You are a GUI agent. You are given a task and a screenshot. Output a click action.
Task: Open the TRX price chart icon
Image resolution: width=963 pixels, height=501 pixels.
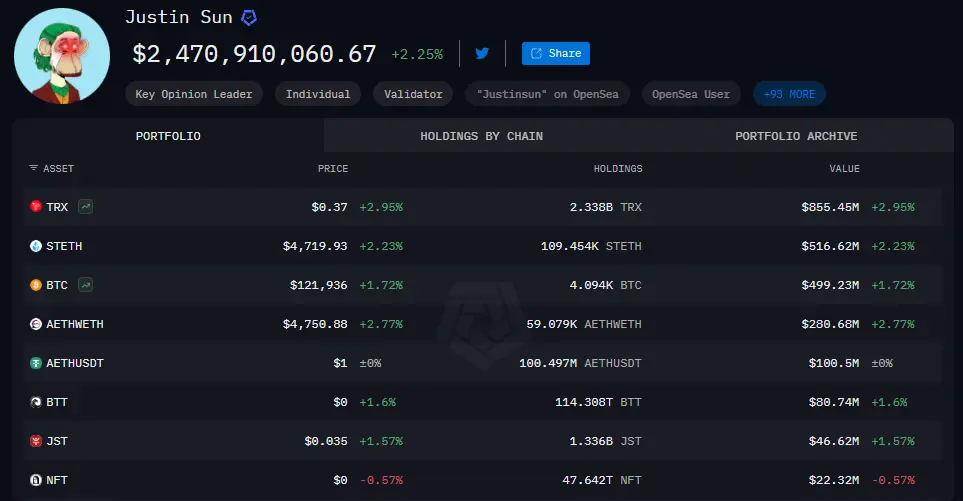click(x=87, y=207)
